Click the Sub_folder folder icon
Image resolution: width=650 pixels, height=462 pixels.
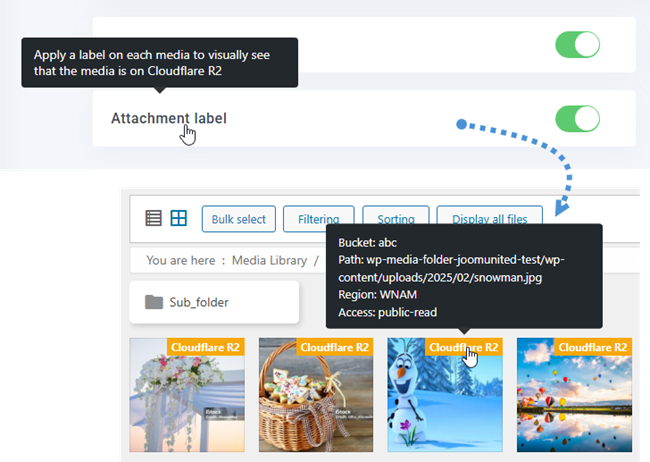click(154, 302)
